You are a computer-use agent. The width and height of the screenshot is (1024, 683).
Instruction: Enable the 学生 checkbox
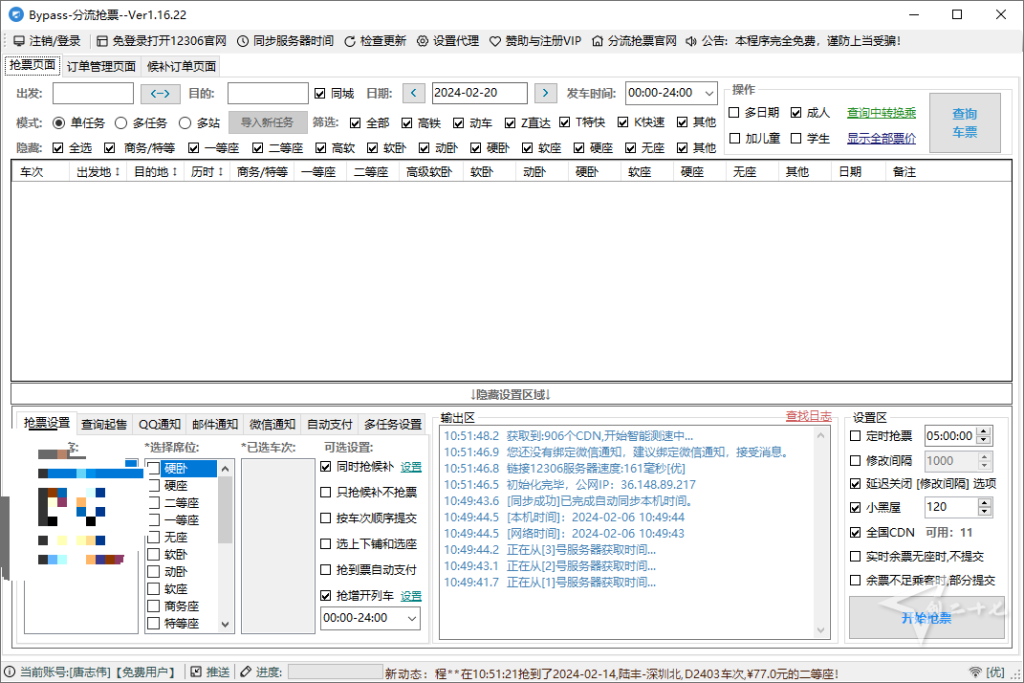(796, 138)
